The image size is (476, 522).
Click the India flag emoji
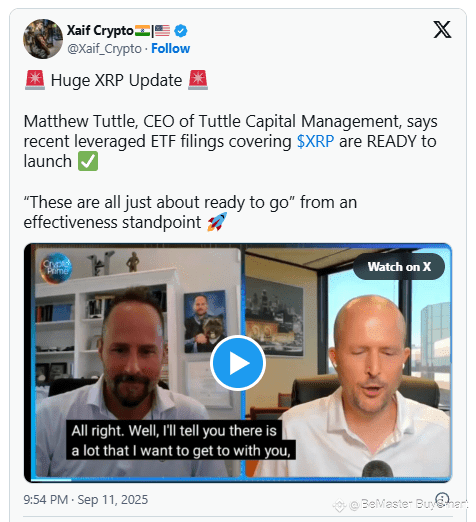coord(142,31)
